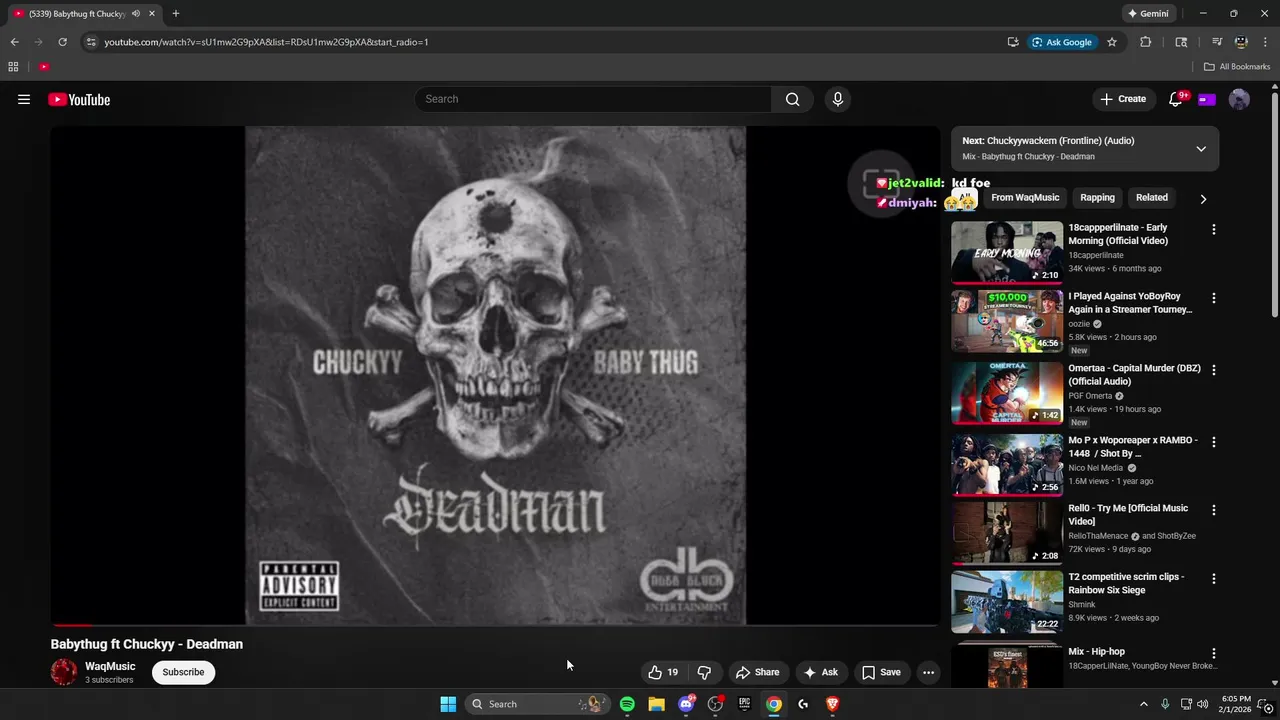Image resolution: width=1280 pixels, height=720 pixels.
Task: Open Chrome three-dot menu
Action: [x=1264, y=42]
